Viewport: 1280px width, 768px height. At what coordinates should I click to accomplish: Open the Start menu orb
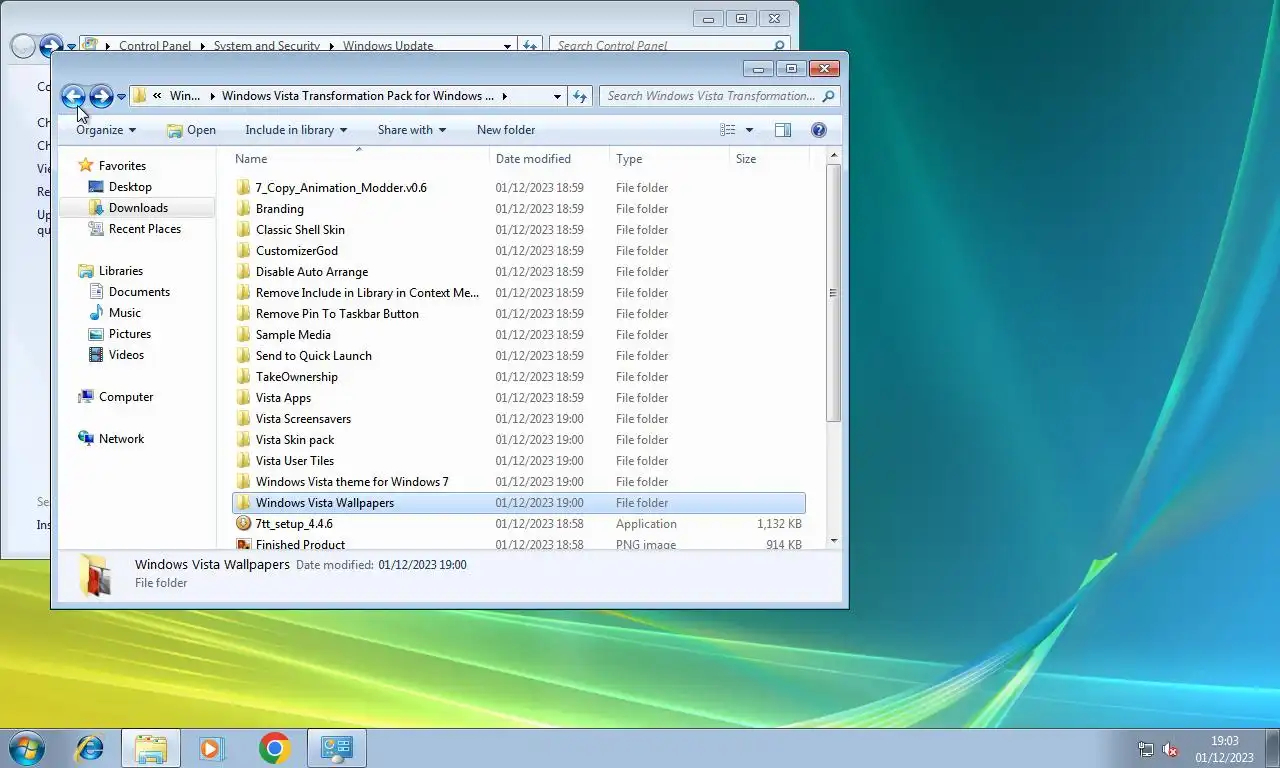point(25,748)
